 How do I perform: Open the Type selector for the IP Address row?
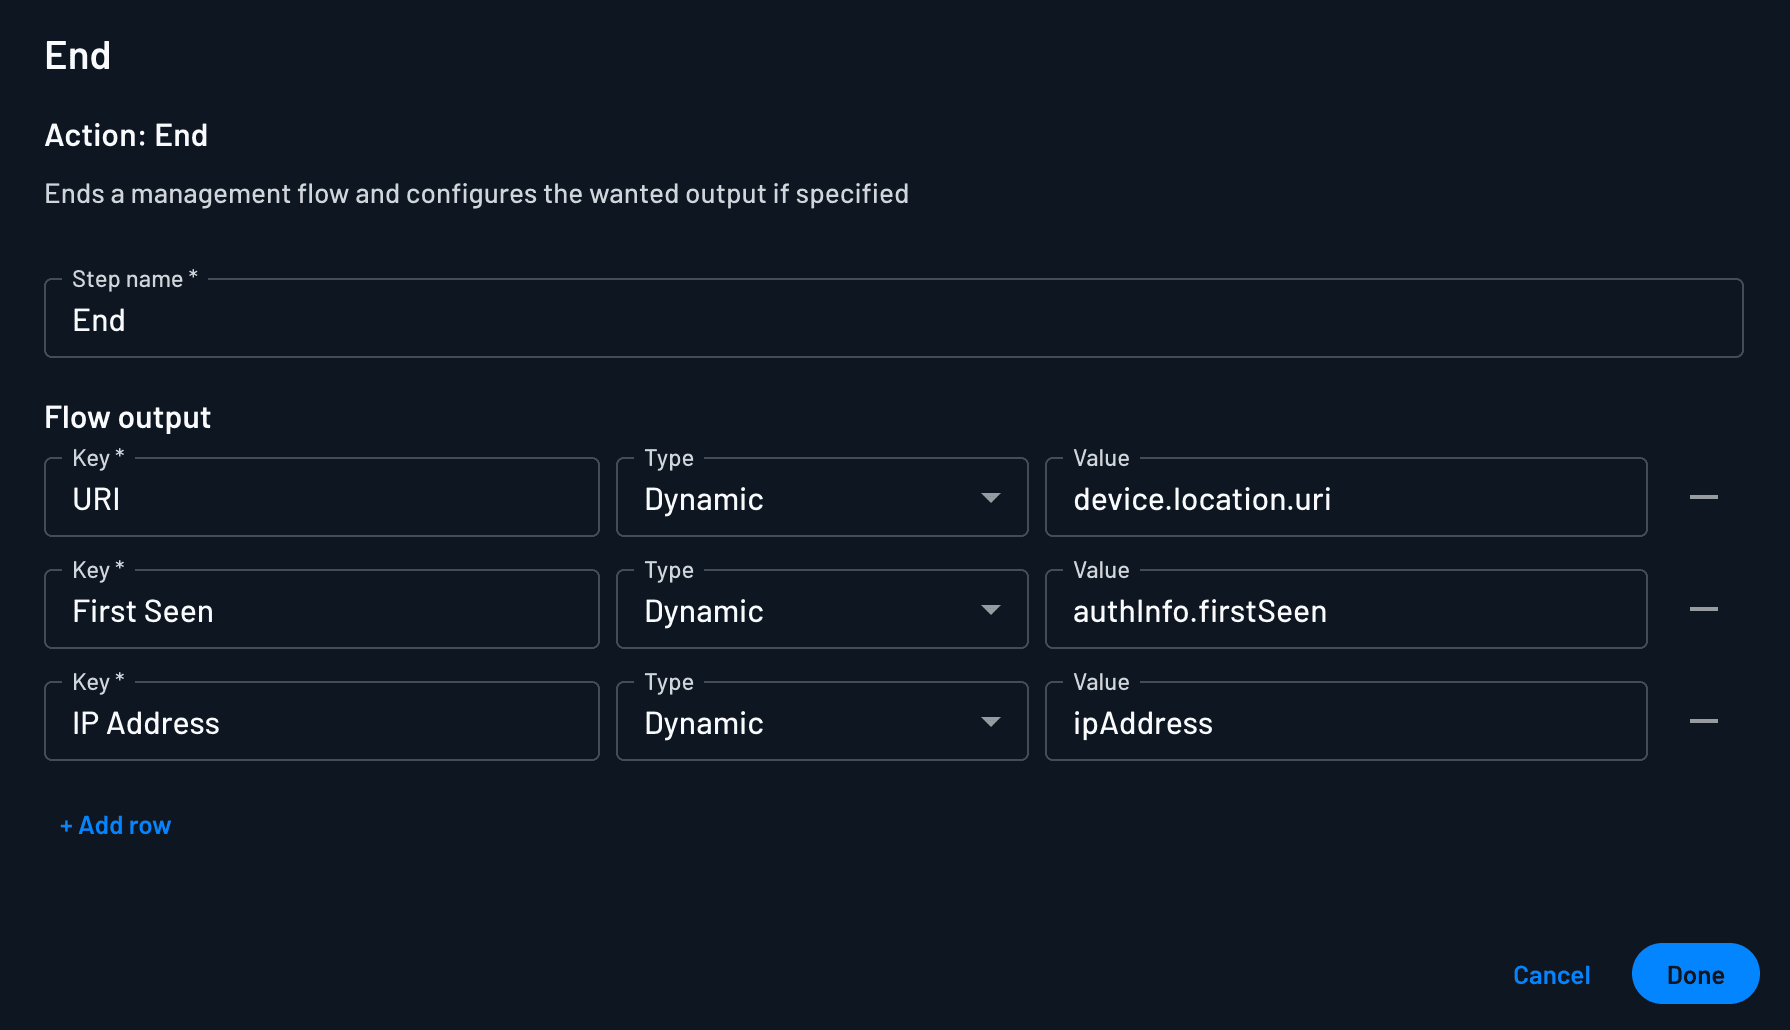(x=820, y=721)
